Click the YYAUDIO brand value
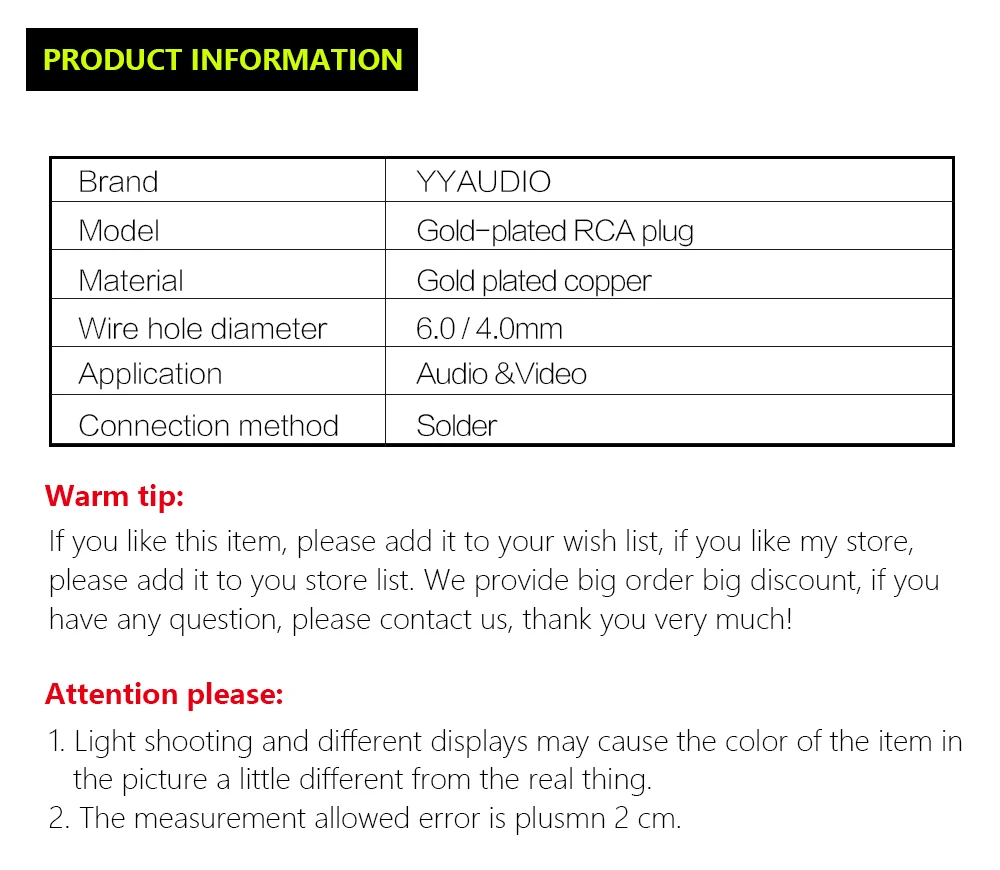 [x=483, y=182]
